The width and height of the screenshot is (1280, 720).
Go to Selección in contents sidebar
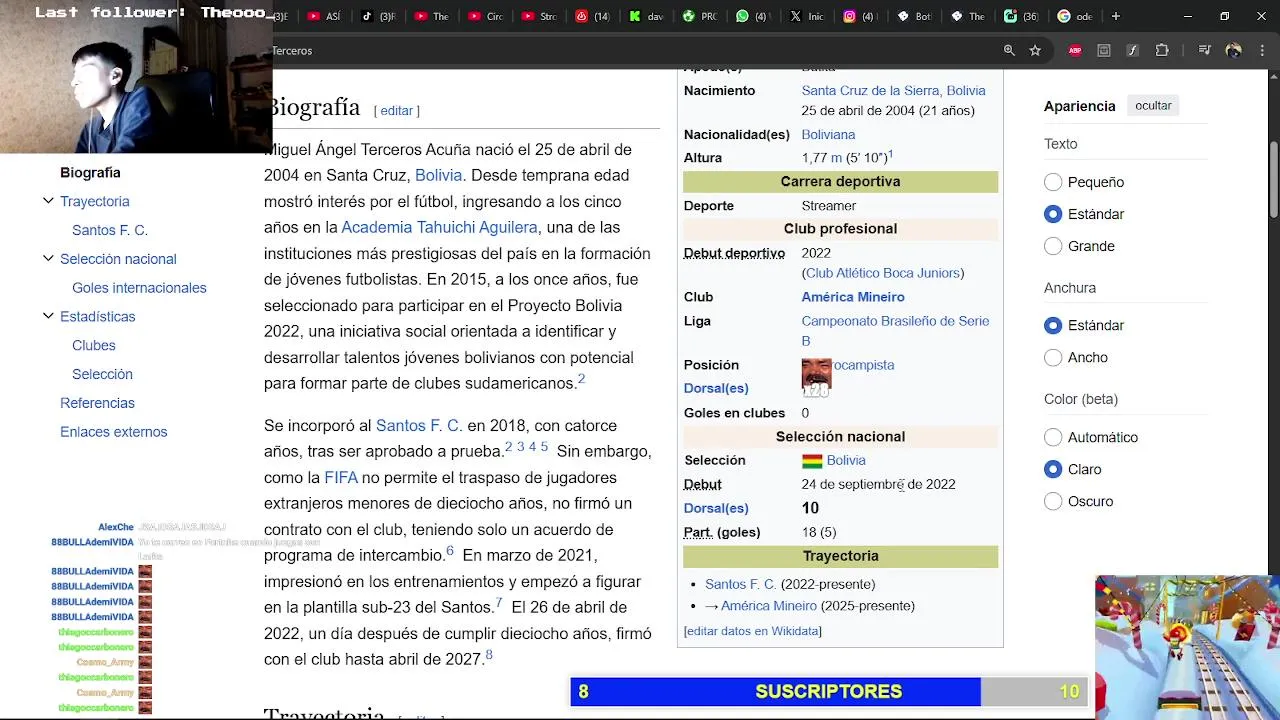click(x=102, y=374)
